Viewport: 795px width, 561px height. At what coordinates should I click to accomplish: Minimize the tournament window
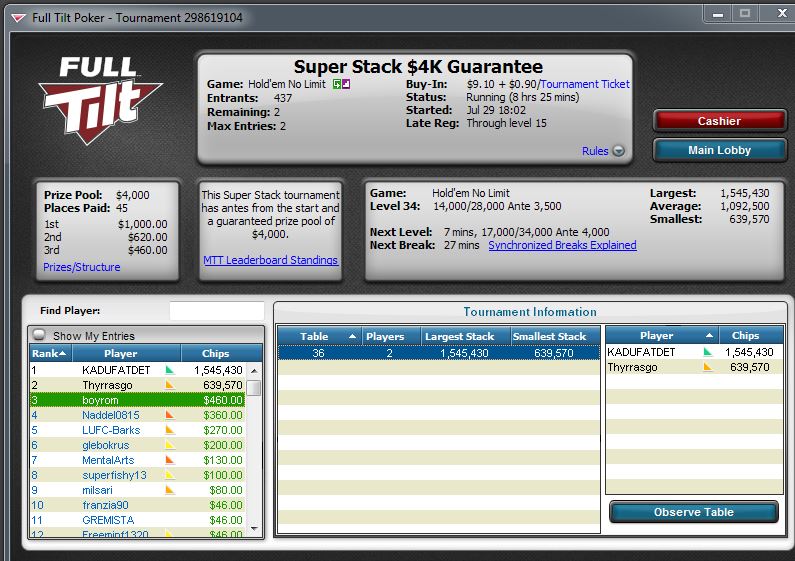pyautogui.click(x=718, y=15)
